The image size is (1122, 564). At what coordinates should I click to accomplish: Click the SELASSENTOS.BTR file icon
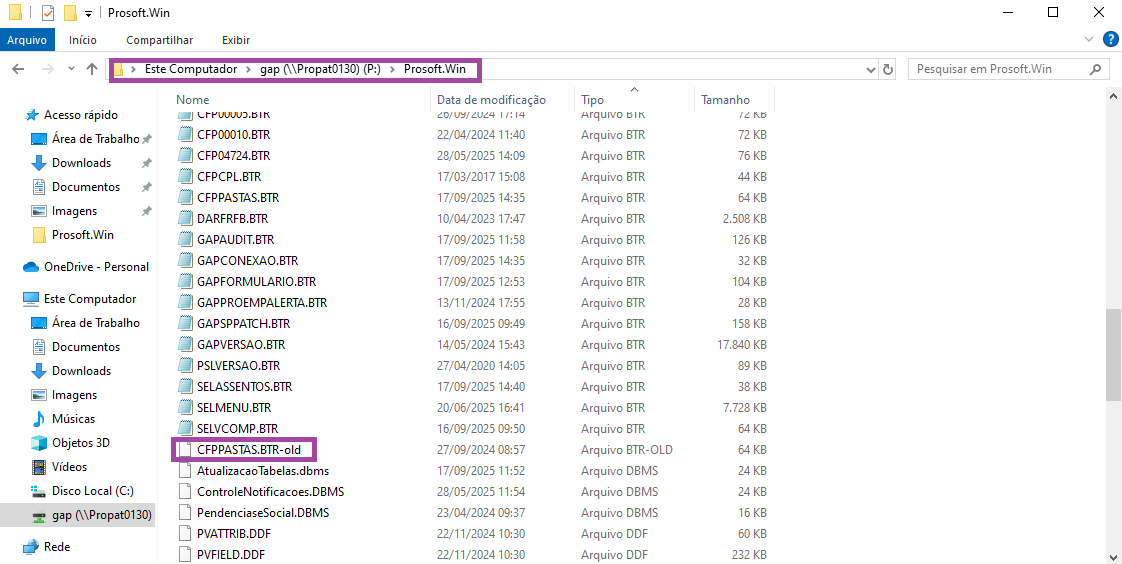[185, 386]
